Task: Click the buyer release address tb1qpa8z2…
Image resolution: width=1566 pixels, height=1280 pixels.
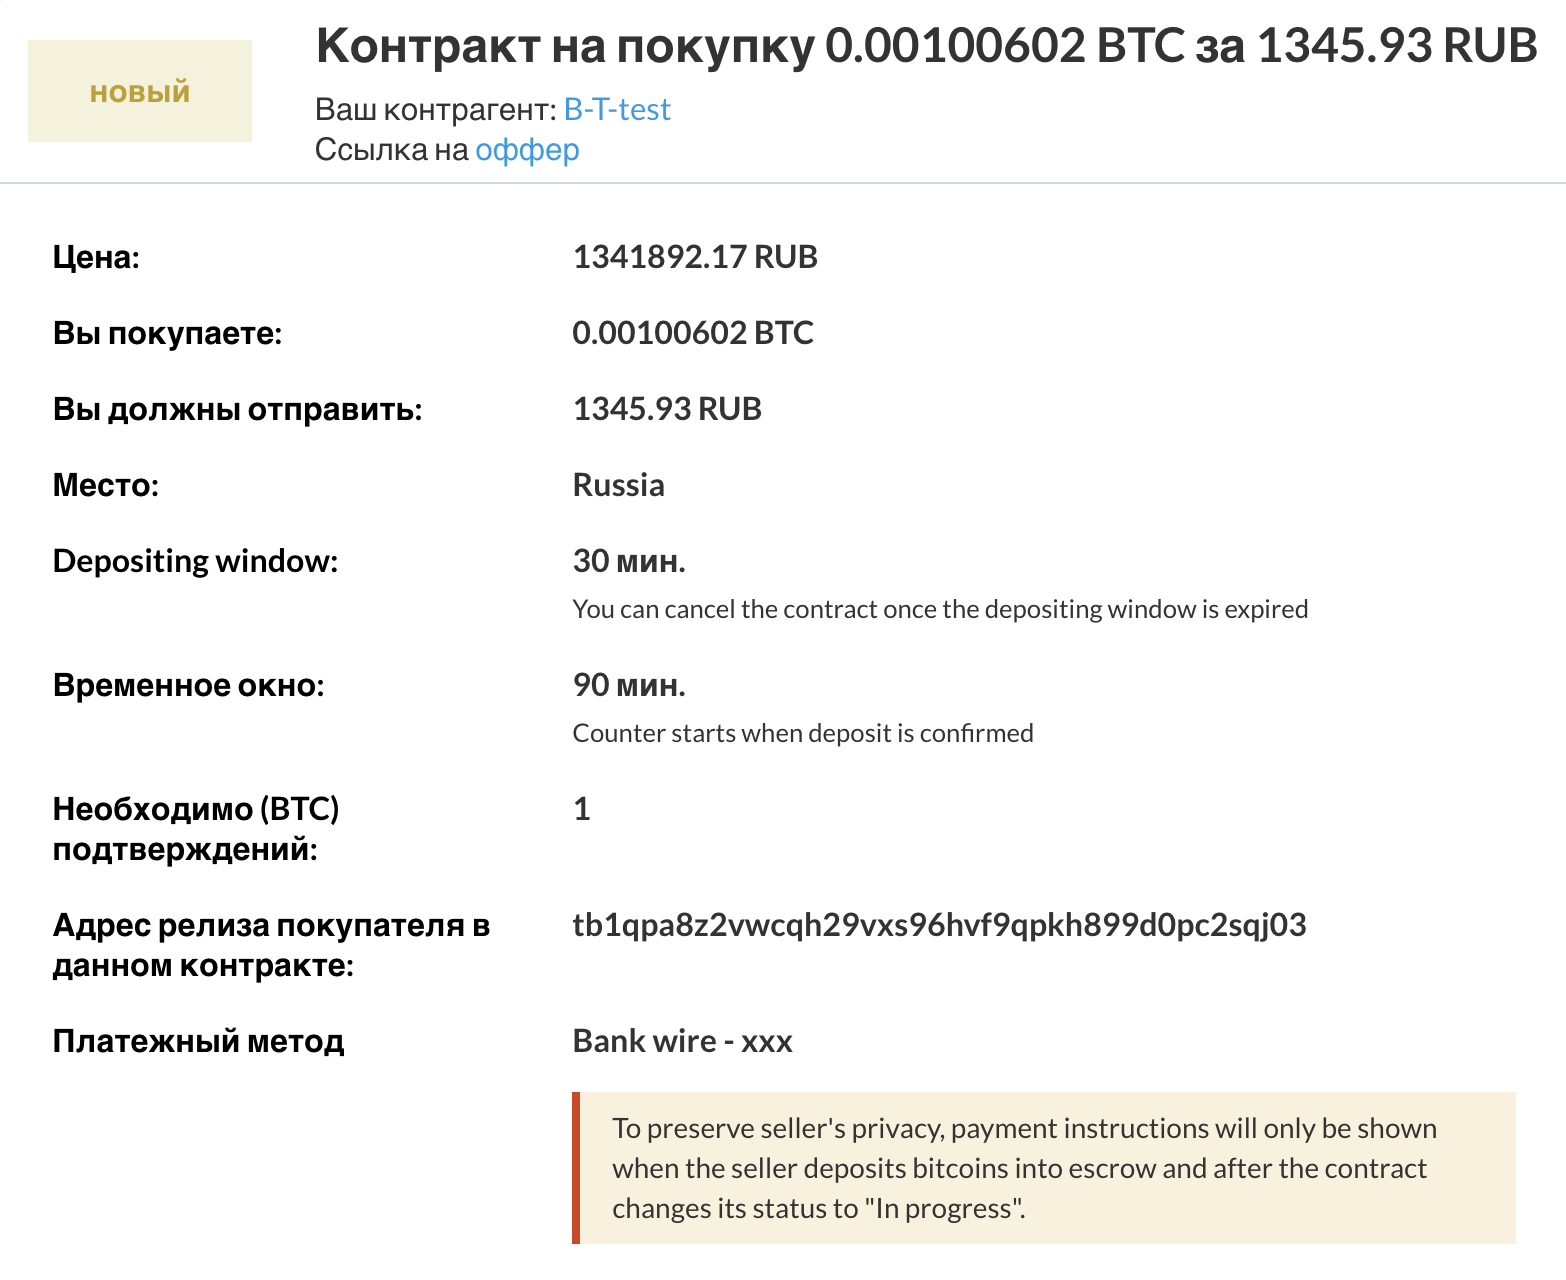Action: point(938,925)
